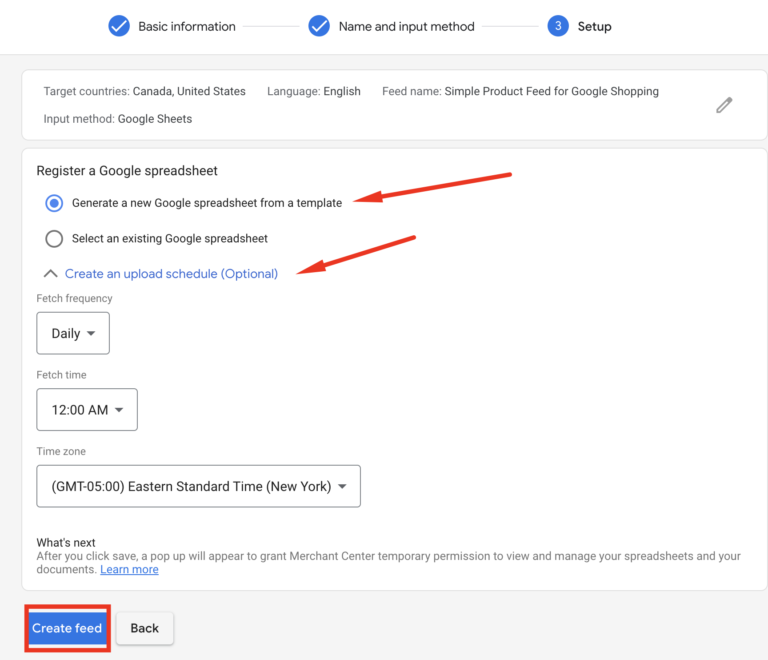Click Language: English text

[x=313, y=92]
